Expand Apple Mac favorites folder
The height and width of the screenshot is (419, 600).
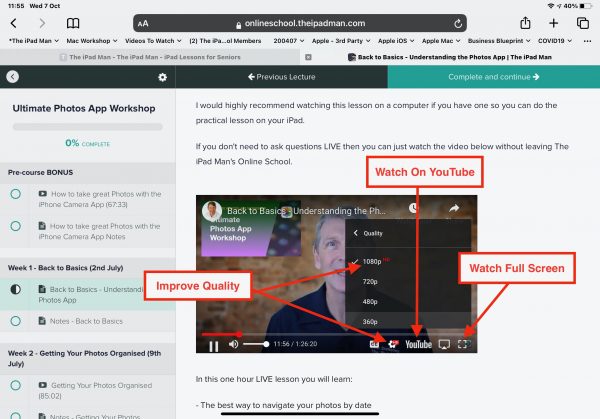441,41
